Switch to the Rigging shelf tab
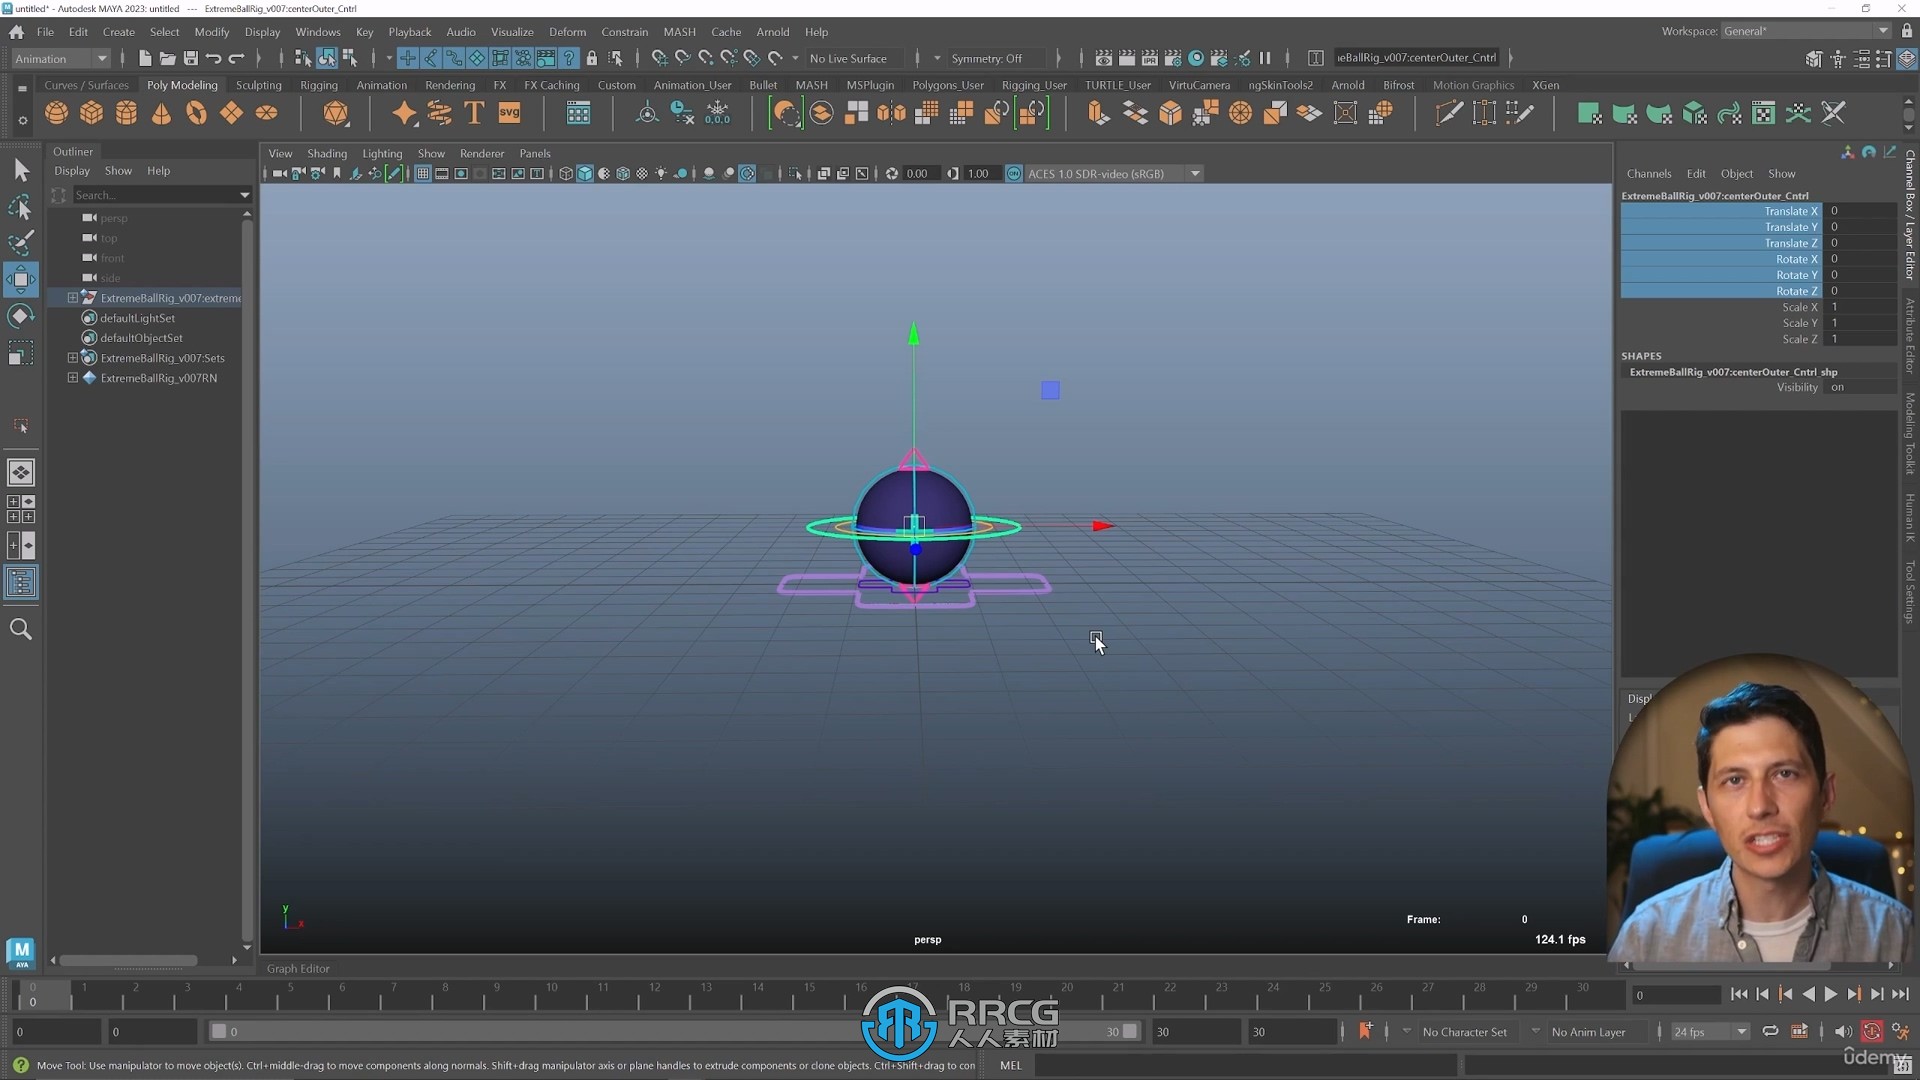This screenshot has height=1080, width=1920. (x=319, y=85)
